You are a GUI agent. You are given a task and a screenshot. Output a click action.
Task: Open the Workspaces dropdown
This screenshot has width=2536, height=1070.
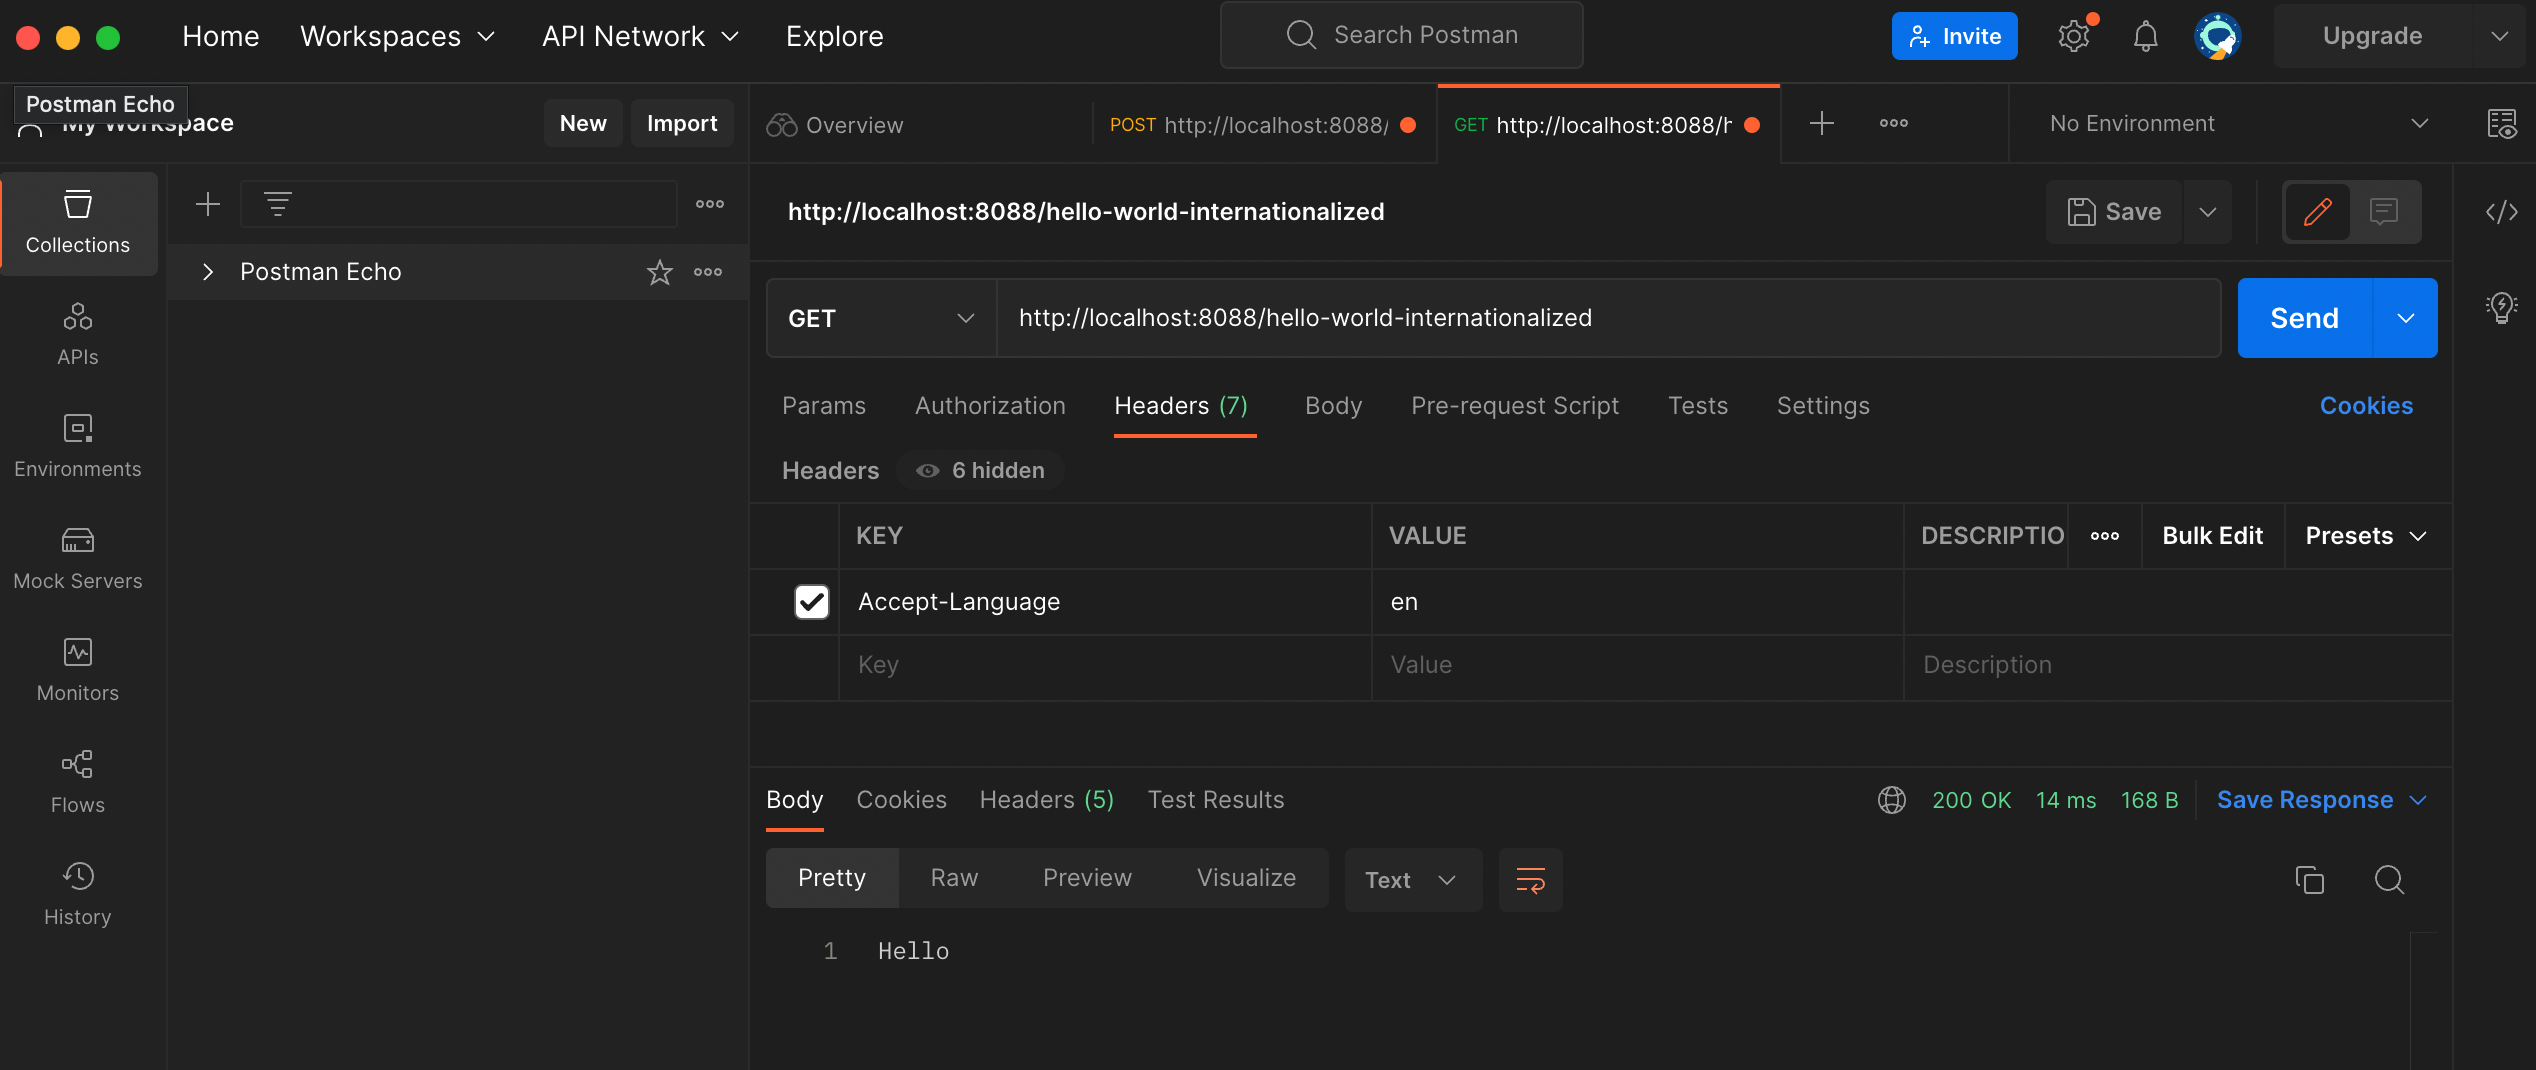[x=398, y=36]
